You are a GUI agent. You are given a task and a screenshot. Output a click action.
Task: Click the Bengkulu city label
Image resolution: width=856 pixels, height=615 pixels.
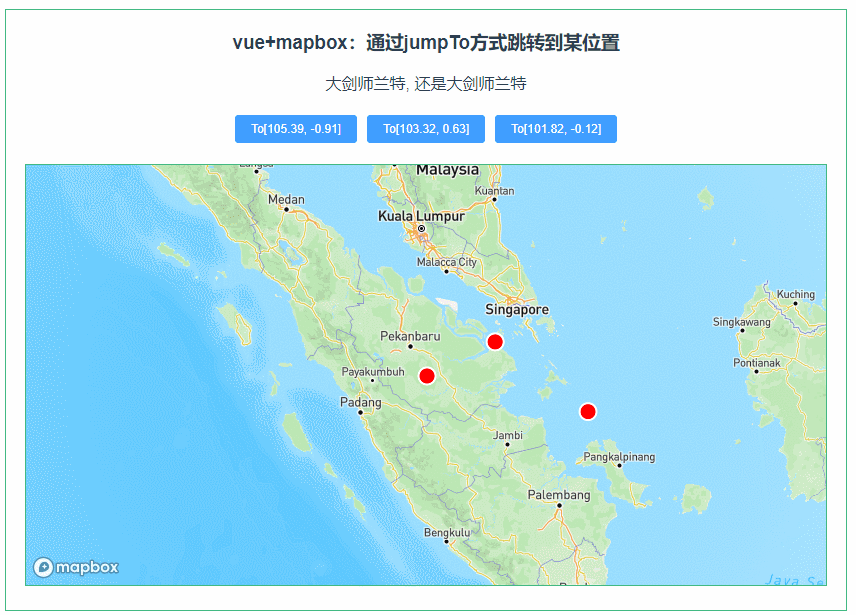[447, 532]
